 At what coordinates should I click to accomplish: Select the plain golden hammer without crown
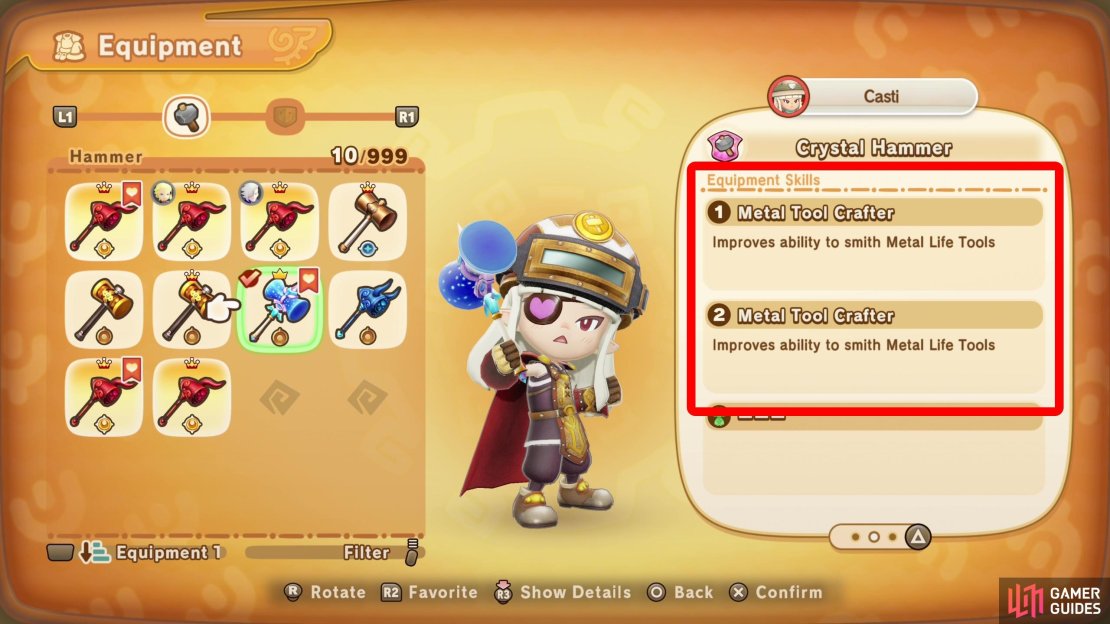(x=104, y=310)
